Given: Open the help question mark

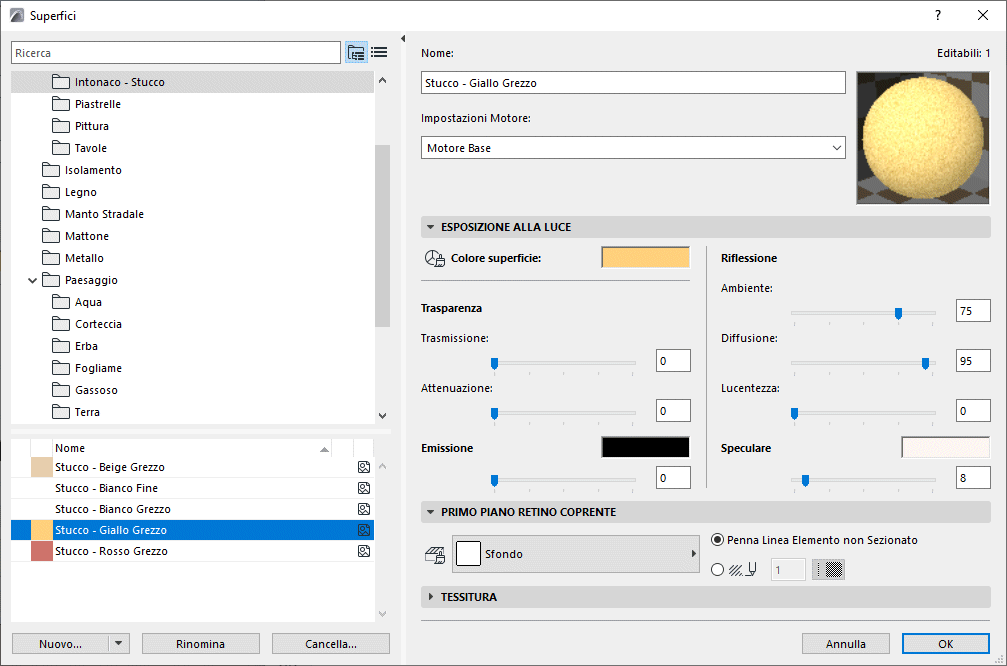Looking at the screenshot, I should pyautogui.click(x=938, y=15).
